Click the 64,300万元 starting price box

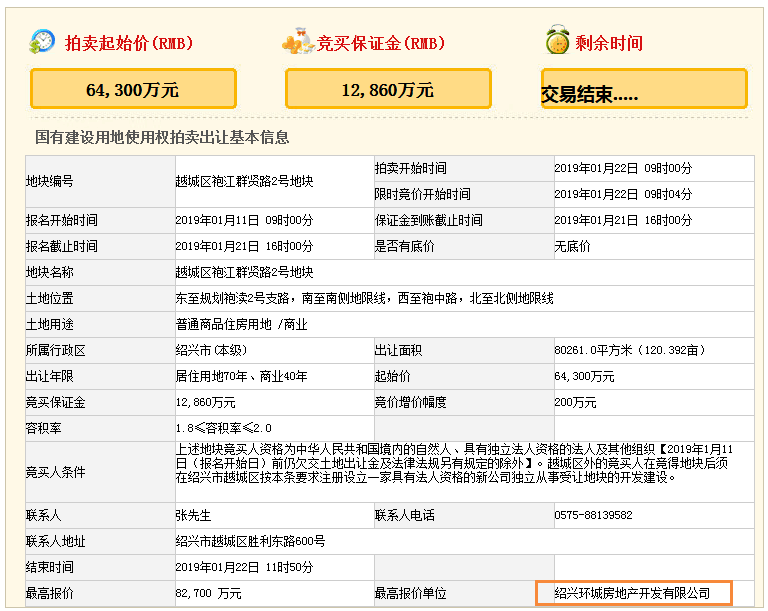(x=133, y=89)
